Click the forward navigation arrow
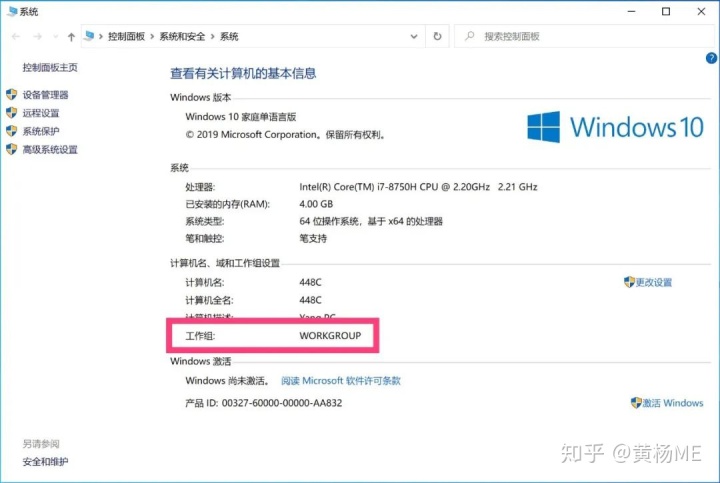Screen dimensions: 720x483 tap(37, 37)
